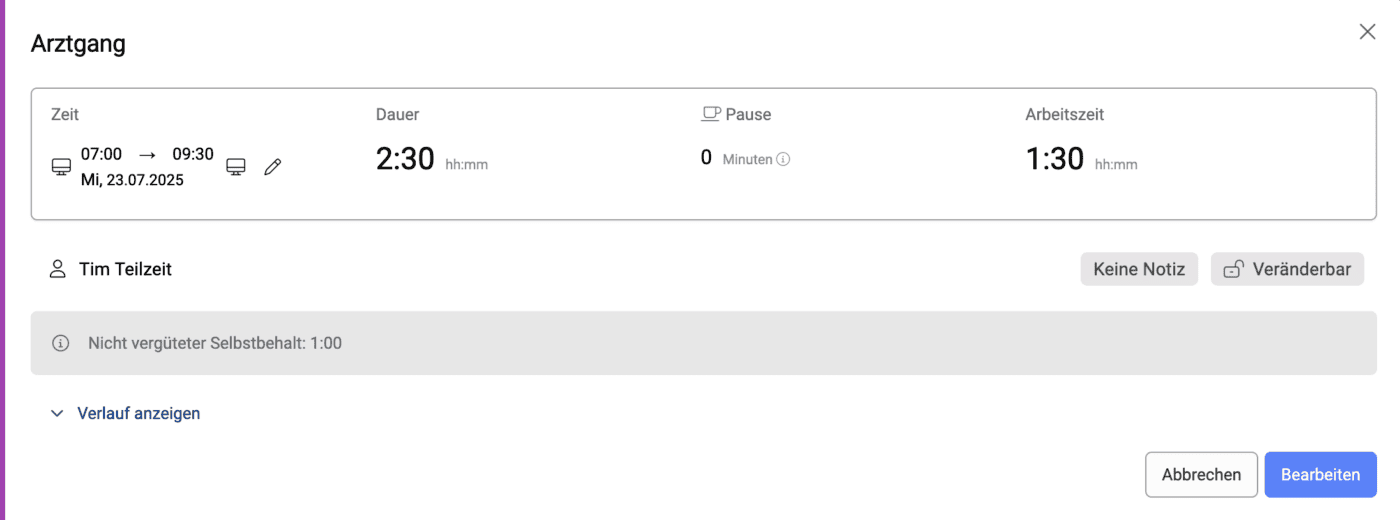Click the coffee cup Pause icon
The image size is (1400, 520).
click(x=711, y=114)
